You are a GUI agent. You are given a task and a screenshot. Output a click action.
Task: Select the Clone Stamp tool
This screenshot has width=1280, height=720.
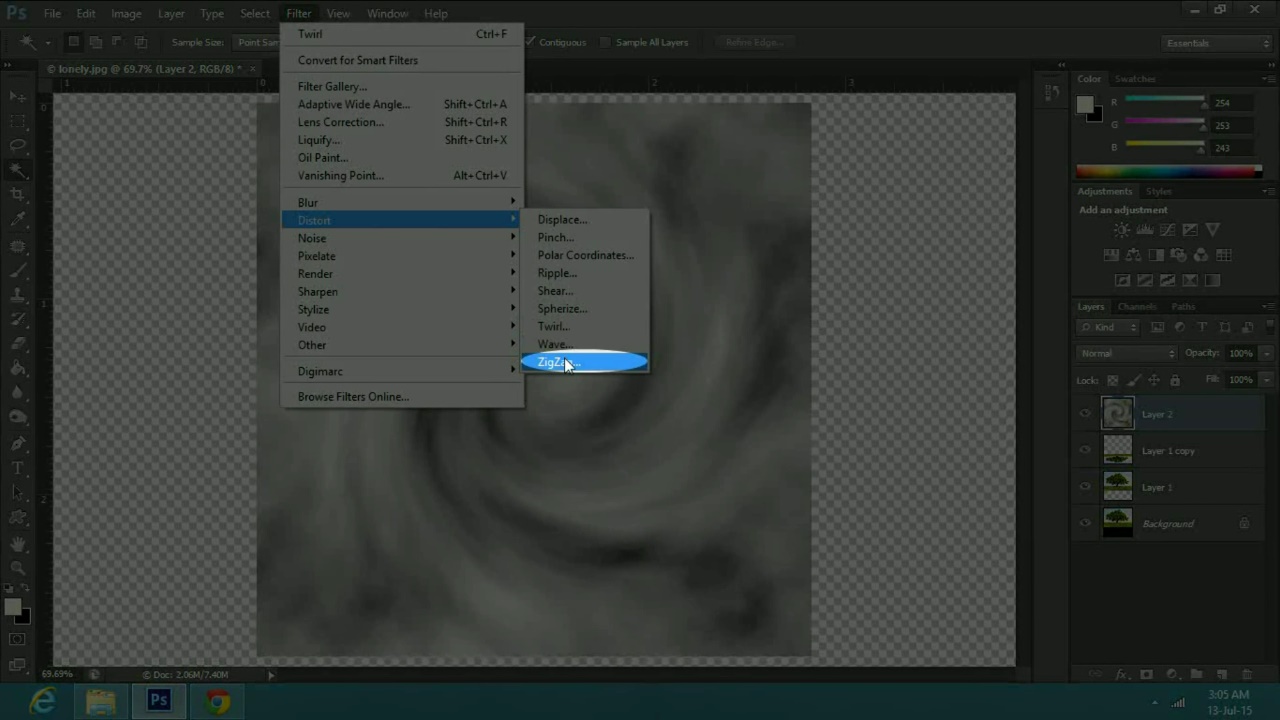pyautogui.click(x=18, y=295)
